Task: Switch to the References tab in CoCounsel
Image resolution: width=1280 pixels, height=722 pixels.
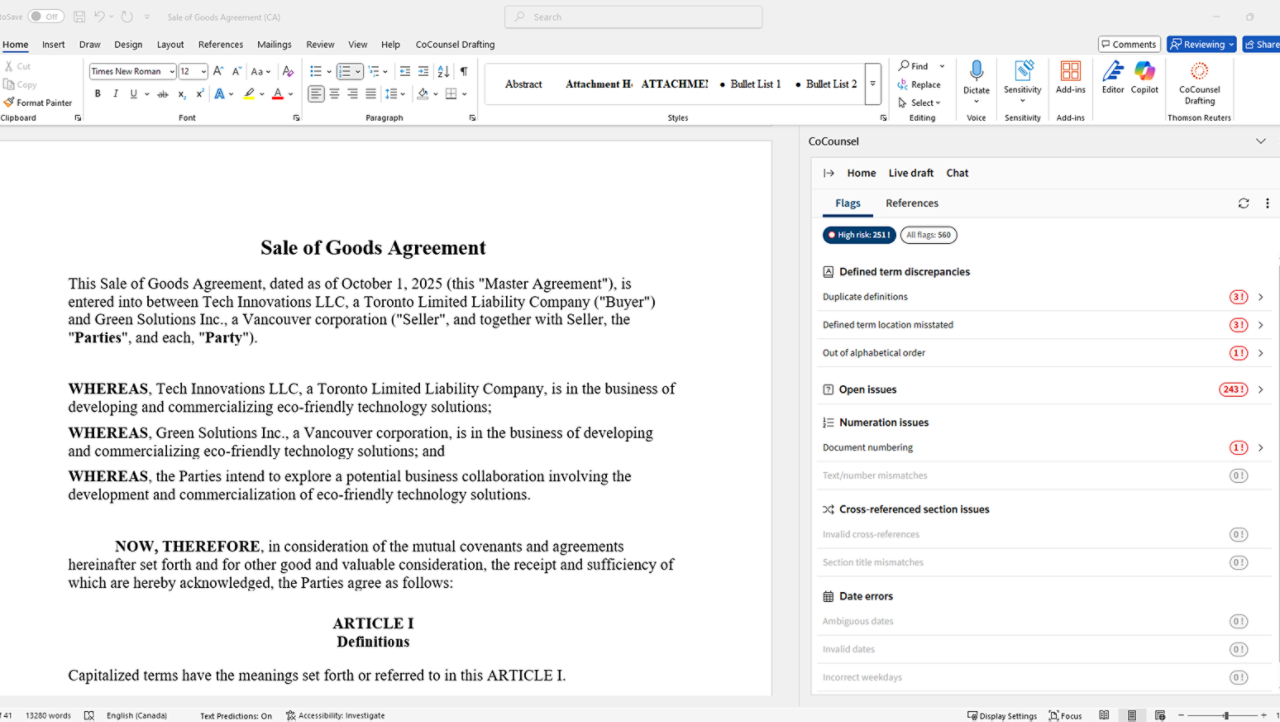Action: pyautogui.click(x=911, y=203)
